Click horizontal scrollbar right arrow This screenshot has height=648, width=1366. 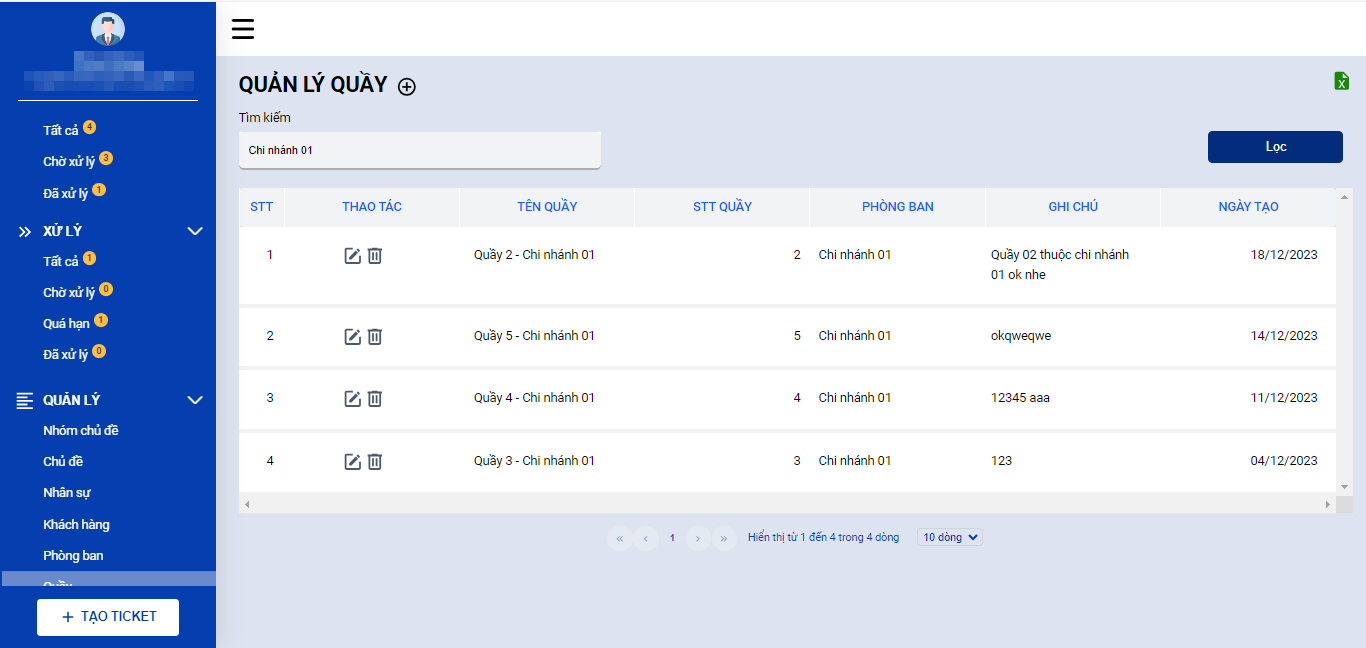point(1328,505)
